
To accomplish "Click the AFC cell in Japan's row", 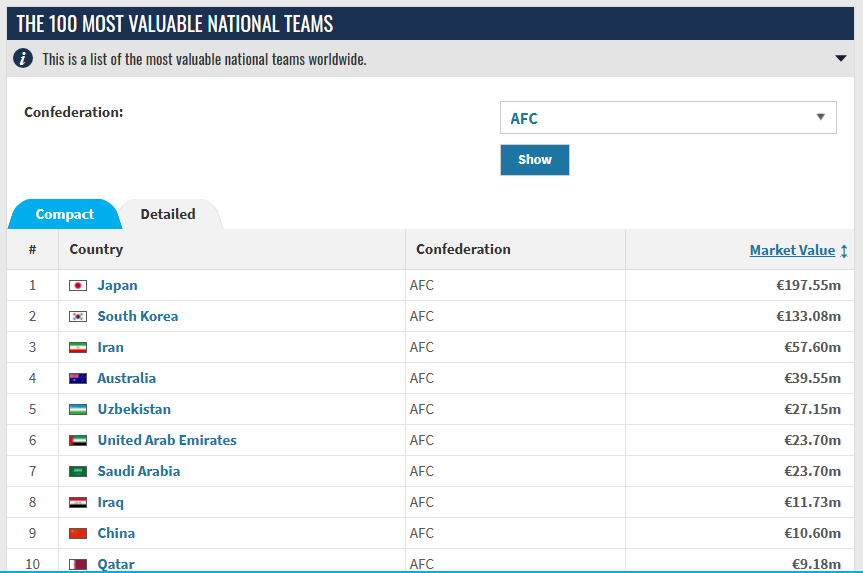I will point(422,285).
